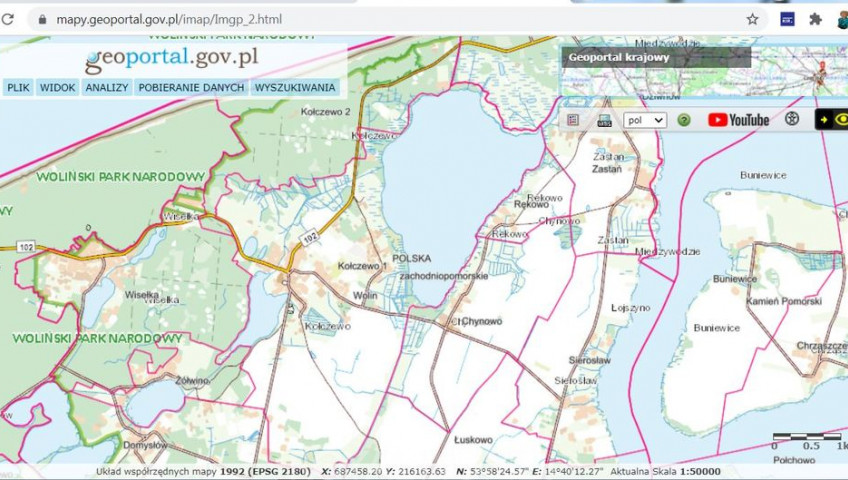Click the accessibility figure icon
The width and height of the screenshot is (848, 480).
click(792, 119)
